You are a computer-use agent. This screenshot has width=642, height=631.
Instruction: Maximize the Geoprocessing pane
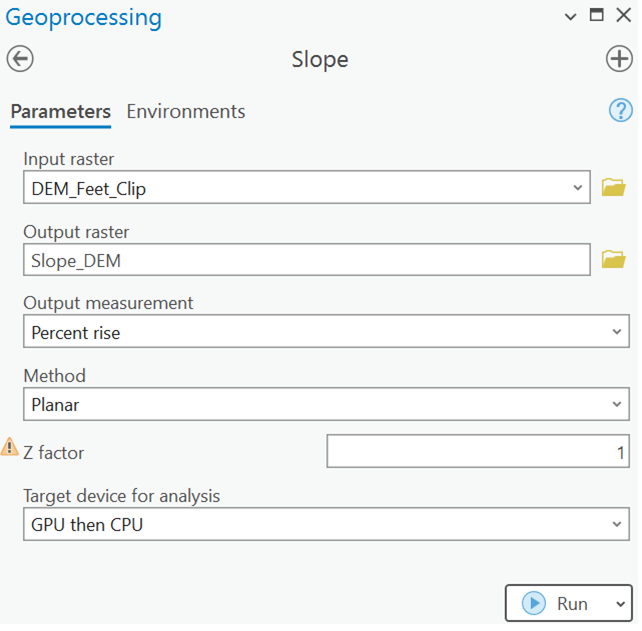pos(597,16)
